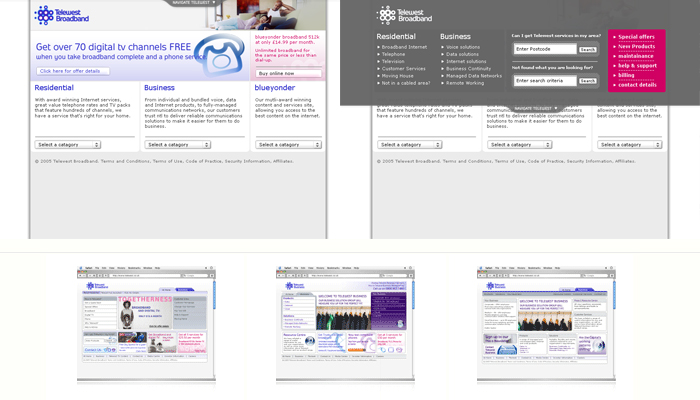Click the 'Buy online now' button
Viewport: 700px width, 400px height.
(x=288, y=73)
